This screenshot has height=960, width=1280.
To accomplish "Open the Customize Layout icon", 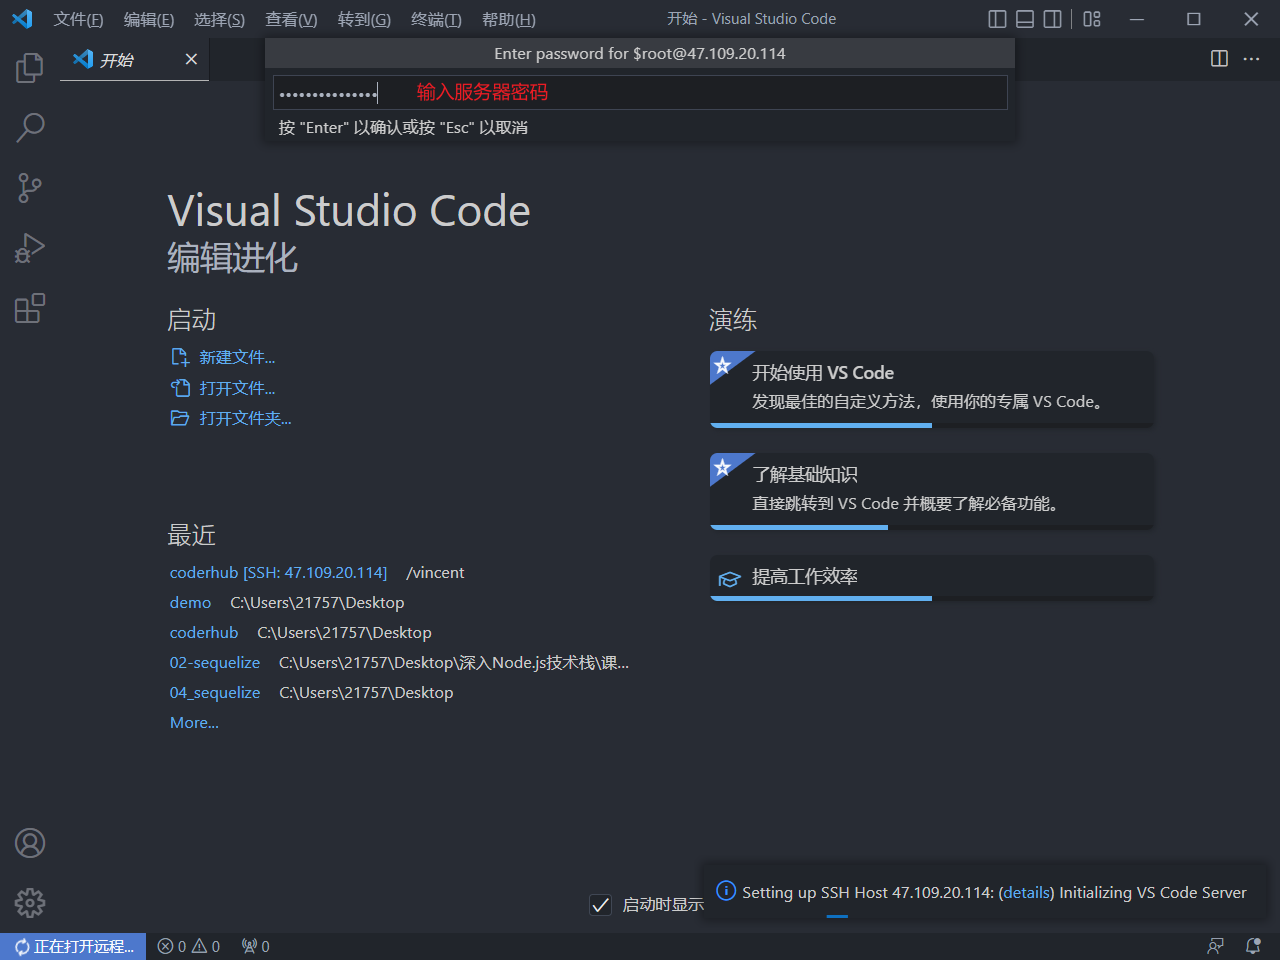I will pos(1092,19).
